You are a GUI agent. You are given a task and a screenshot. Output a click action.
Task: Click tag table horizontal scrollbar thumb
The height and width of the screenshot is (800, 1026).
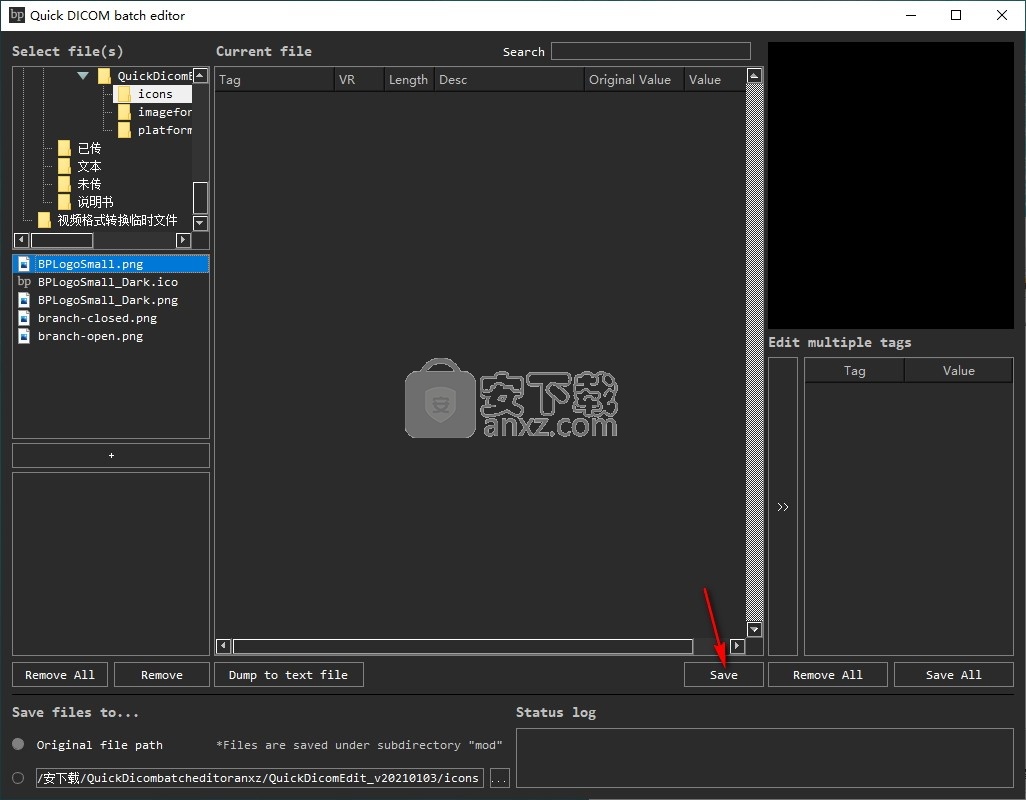point(463,646)
